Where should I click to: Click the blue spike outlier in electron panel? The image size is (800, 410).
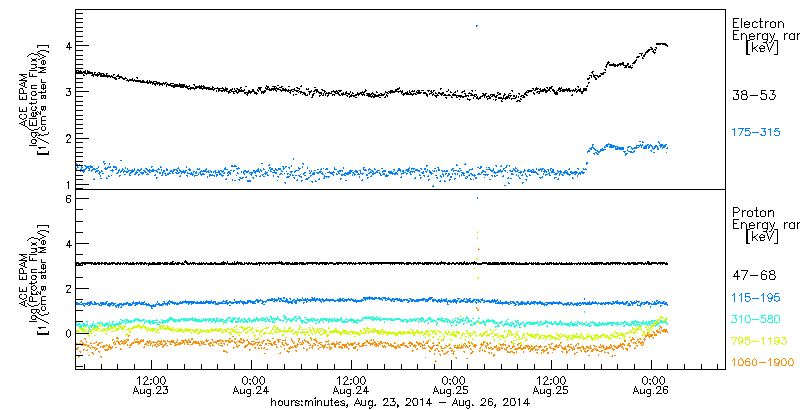tap(476, 25)
